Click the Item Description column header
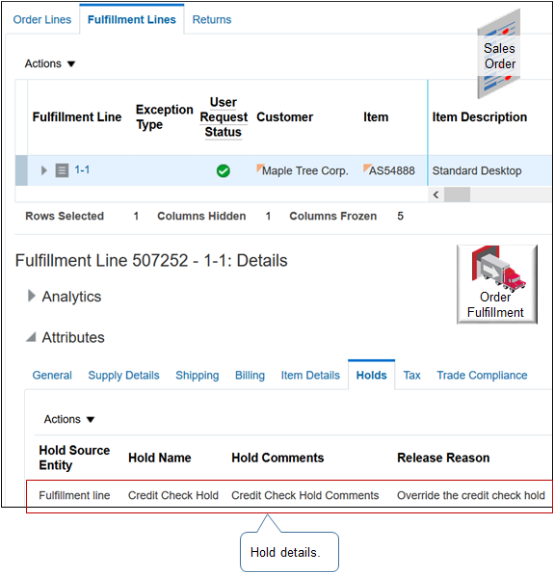 coord(479,117)
